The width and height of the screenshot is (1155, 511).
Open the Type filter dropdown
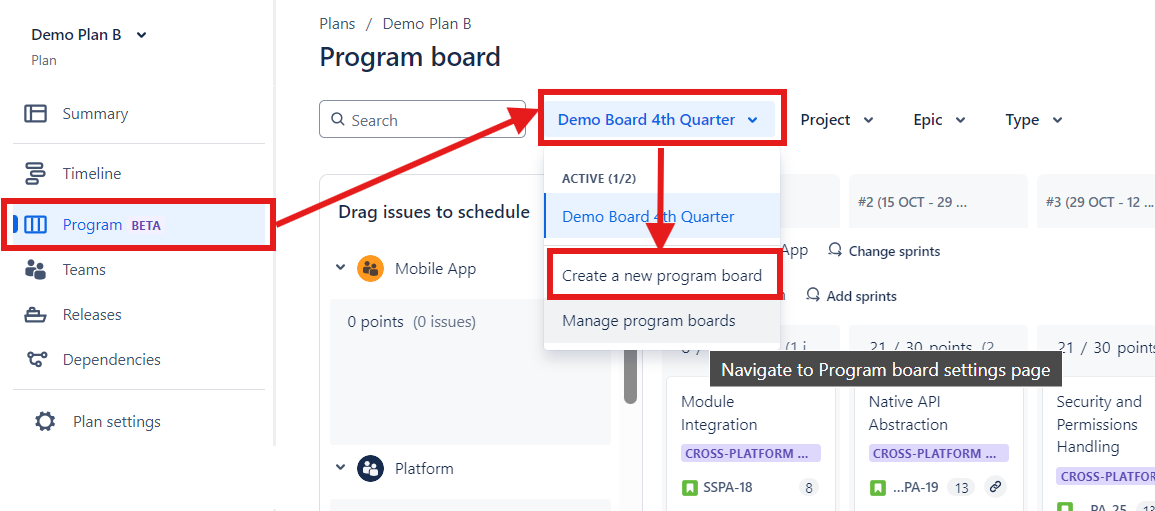pyautogui.click(x=1033, y=120)
